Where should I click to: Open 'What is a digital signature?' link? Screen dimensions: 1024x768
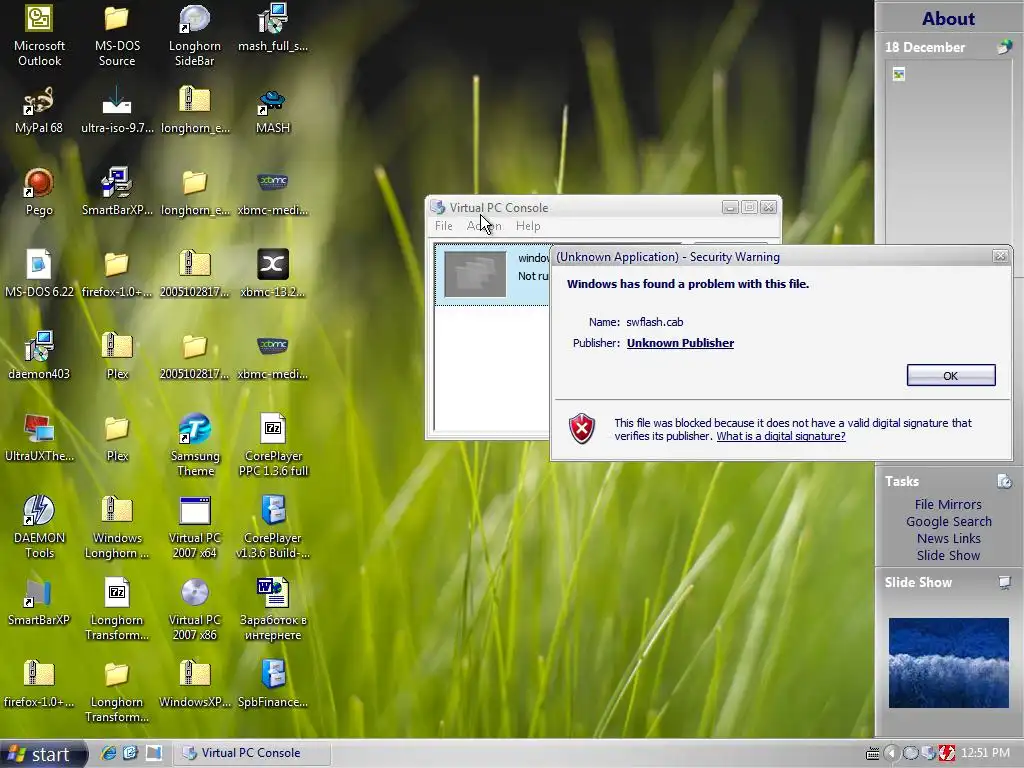pos(780,436)
